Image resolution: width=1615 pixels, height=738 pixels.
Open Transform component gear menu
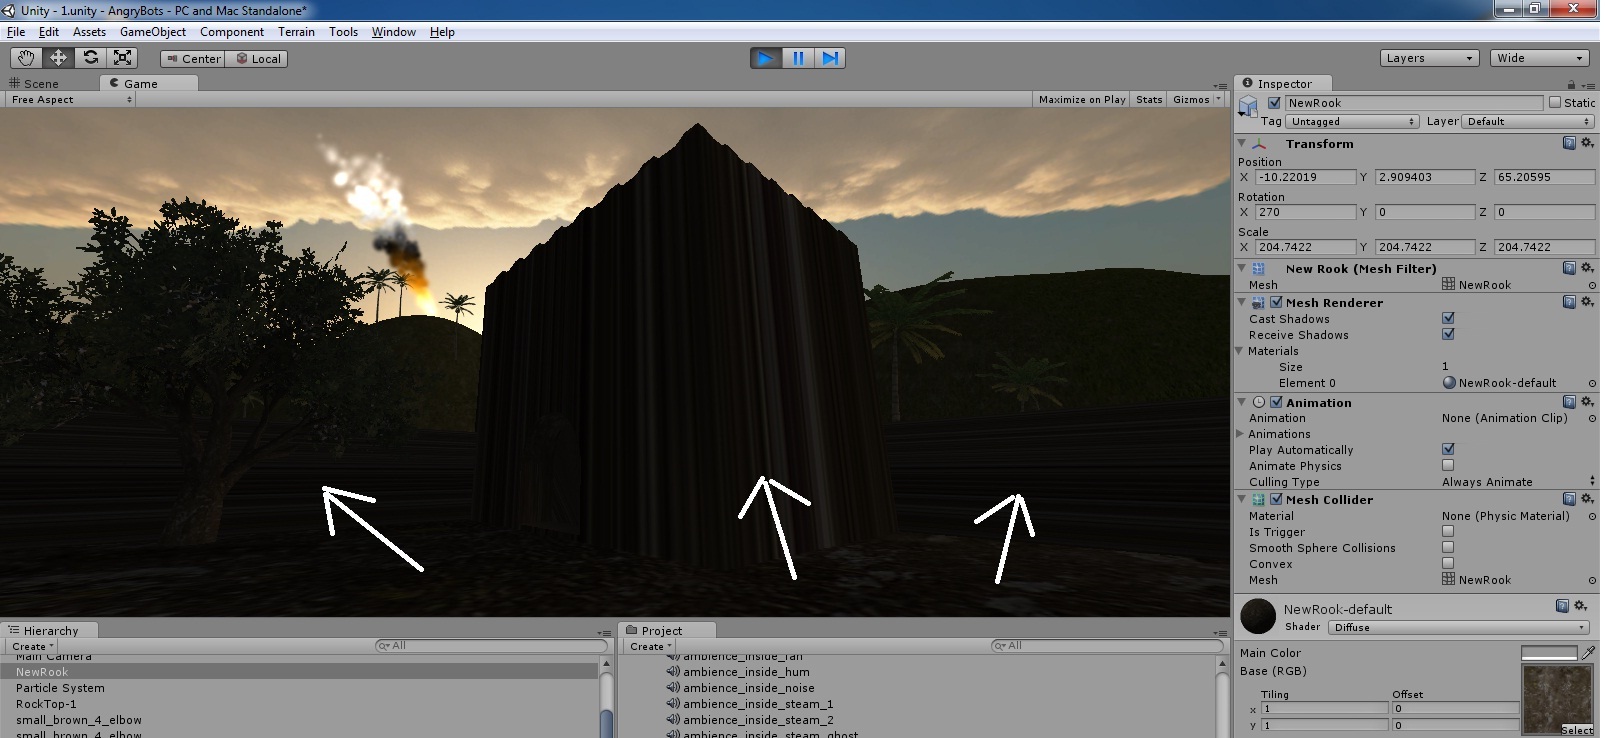1587,143
